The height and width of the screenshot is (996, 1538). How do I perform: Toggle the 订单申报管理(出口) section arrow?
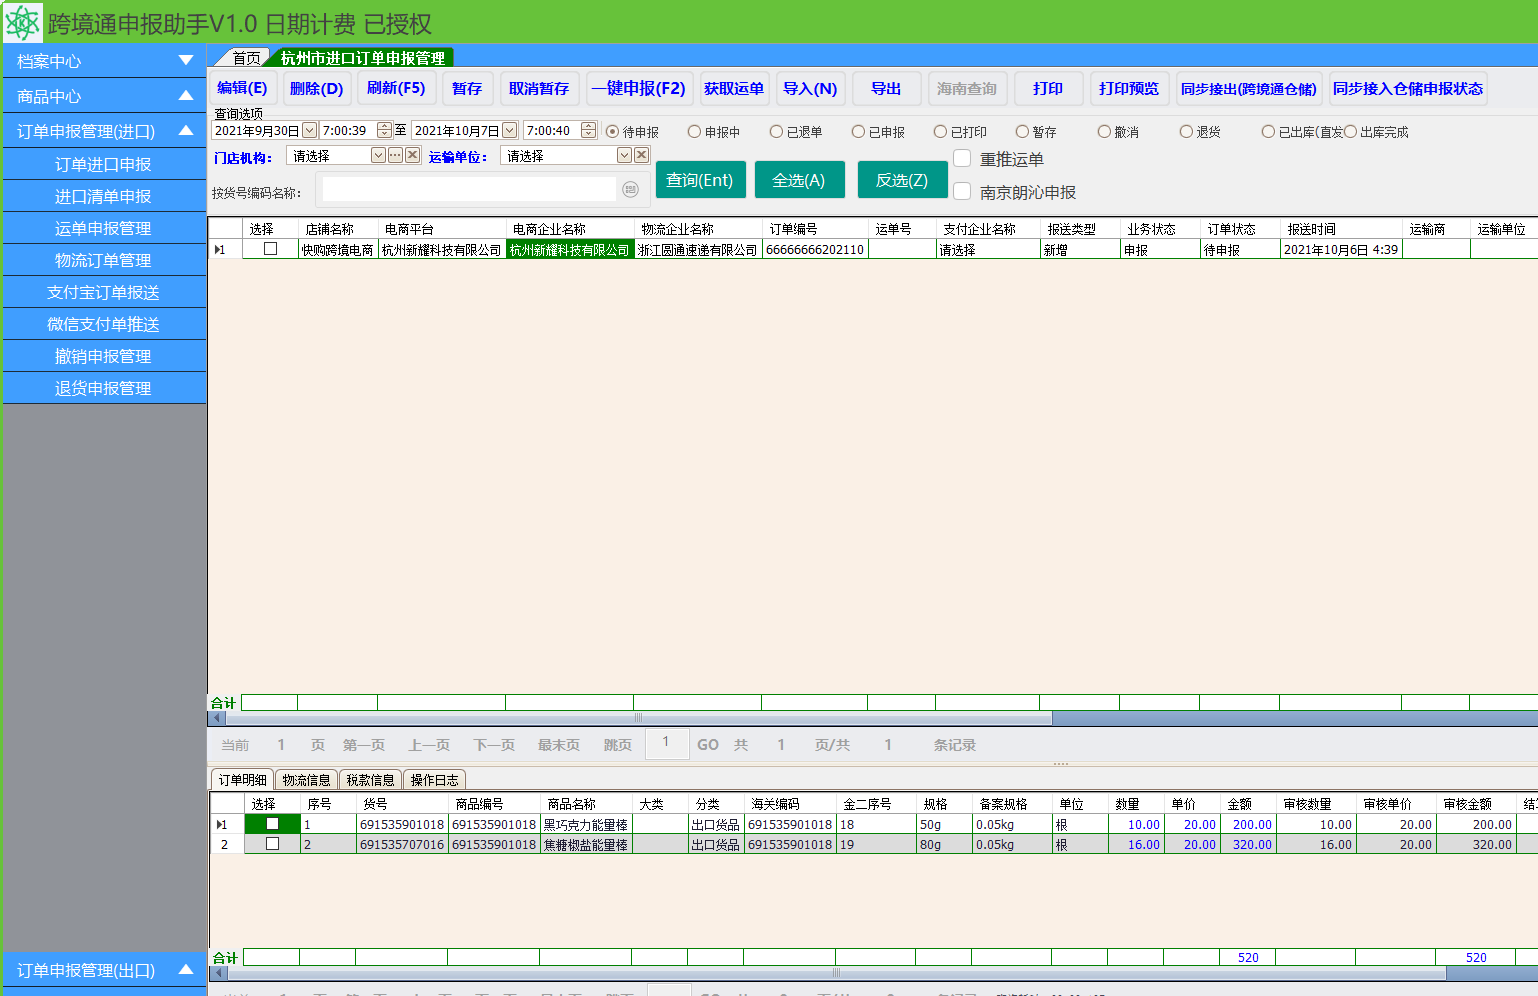tap(186, 970)
